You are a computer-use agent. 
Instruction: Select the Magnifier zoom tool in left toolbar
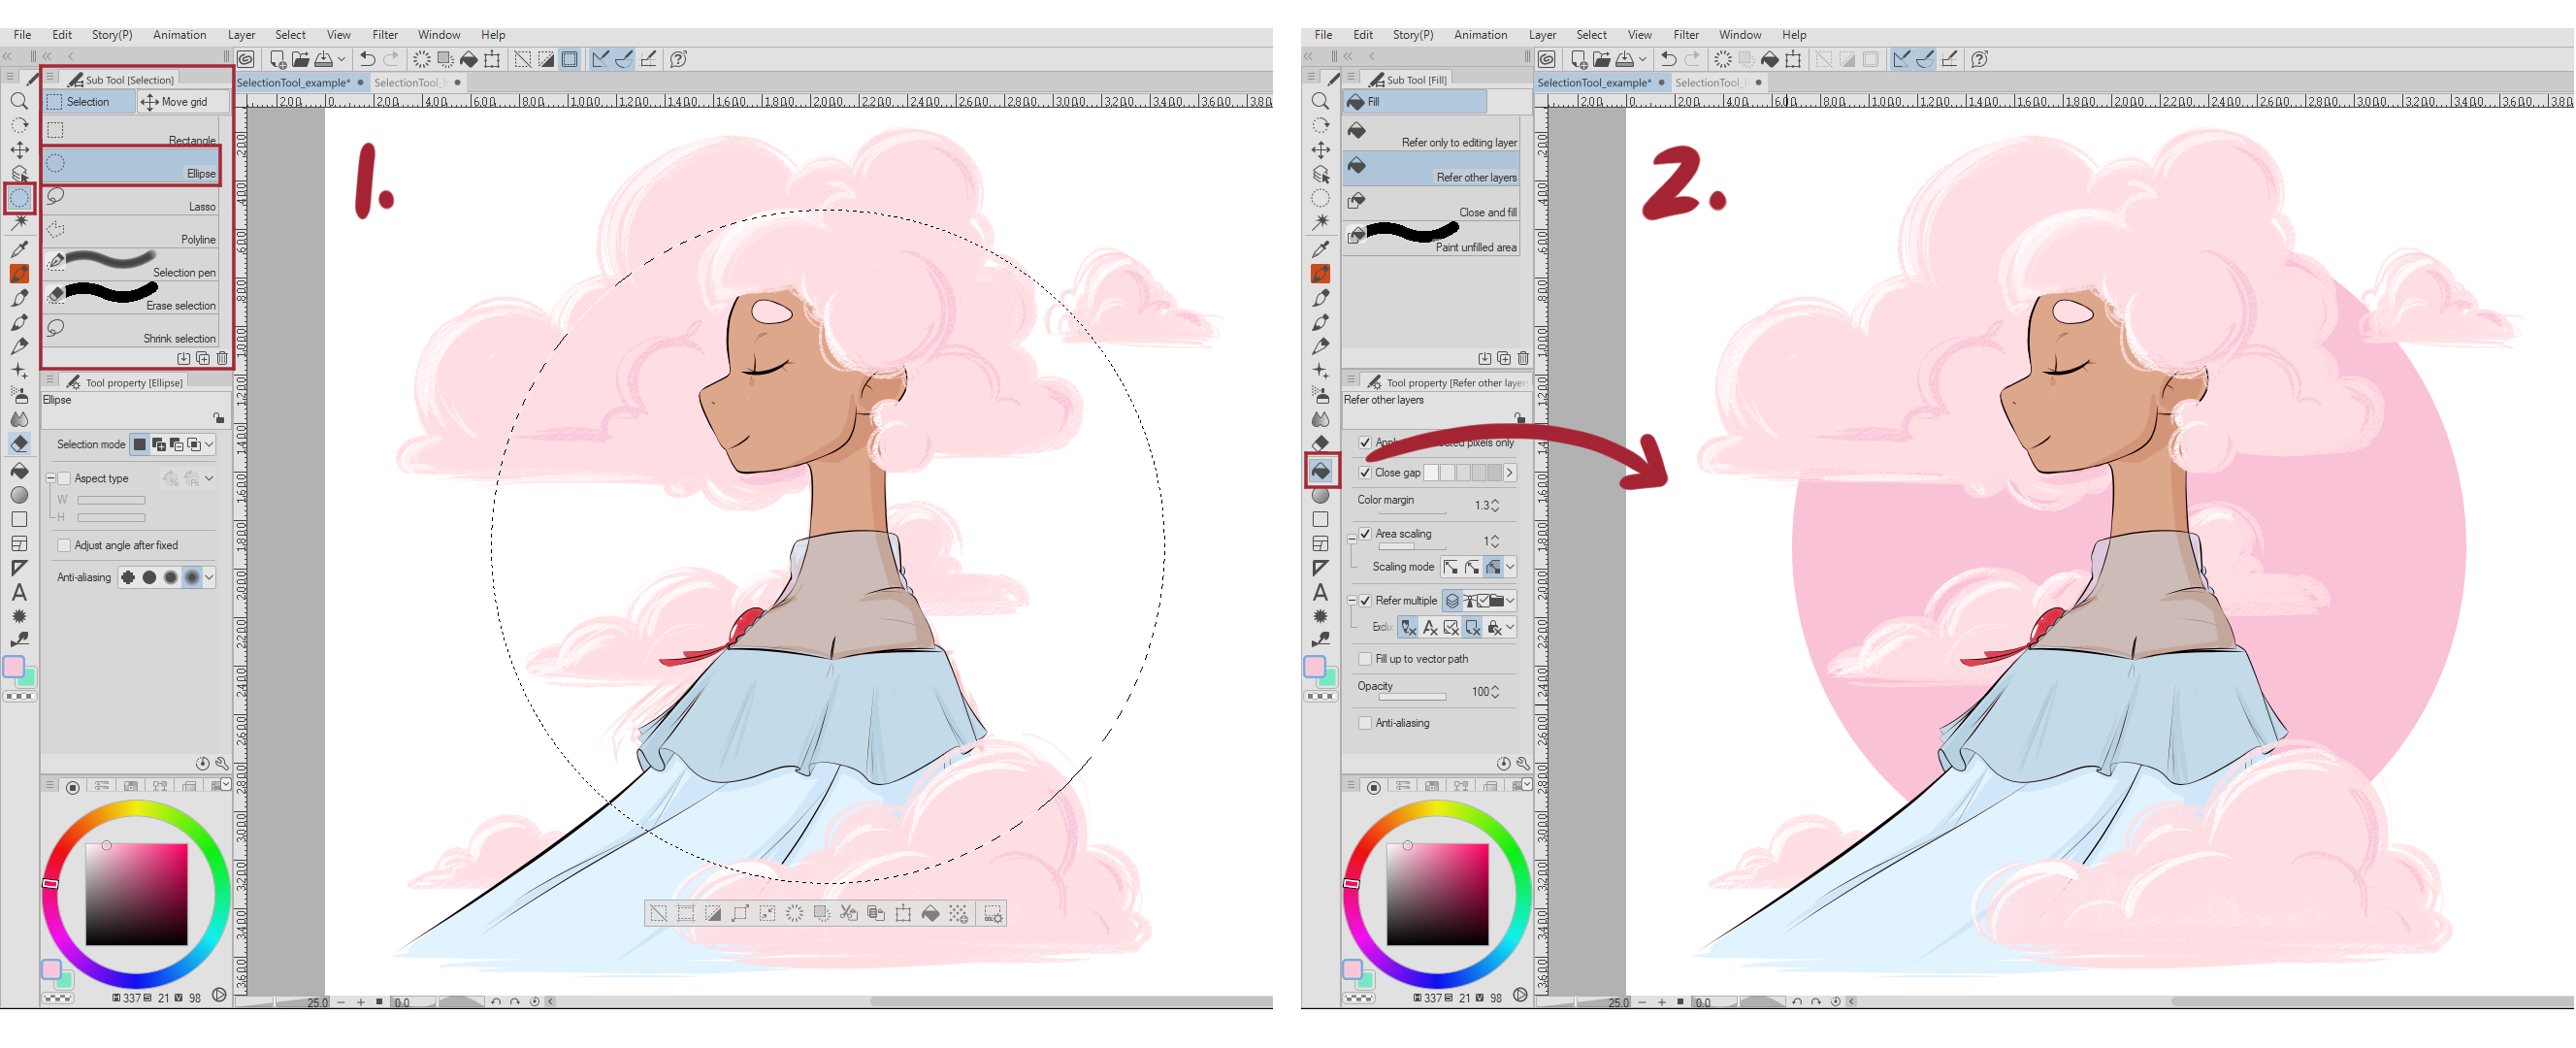(x=19, y=101)
